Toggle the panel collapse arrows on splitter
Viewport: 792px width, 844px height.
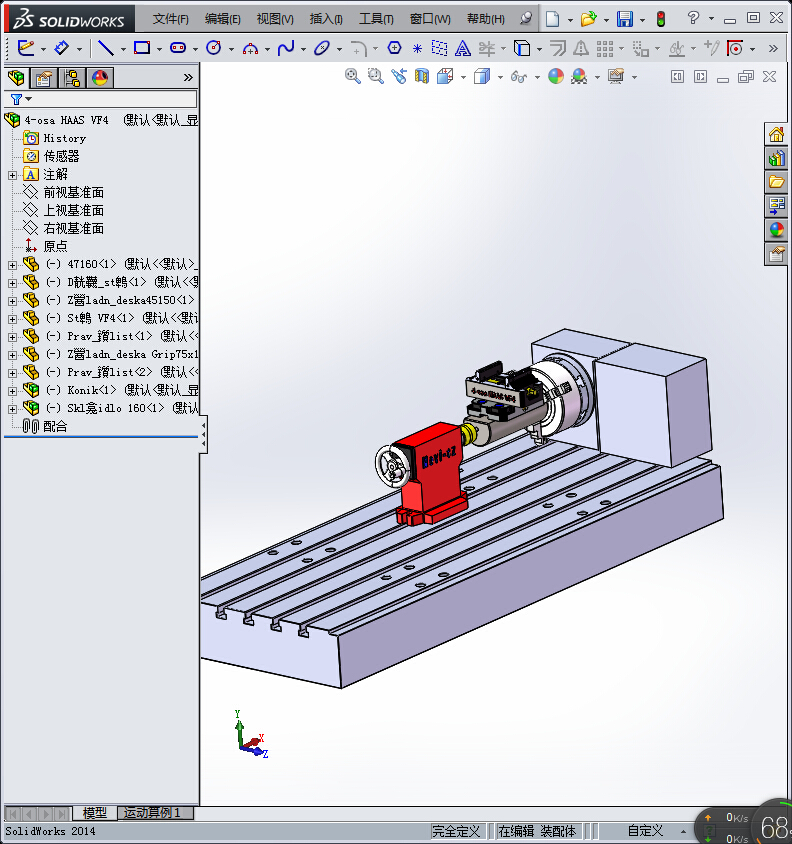tap(204, 434)
